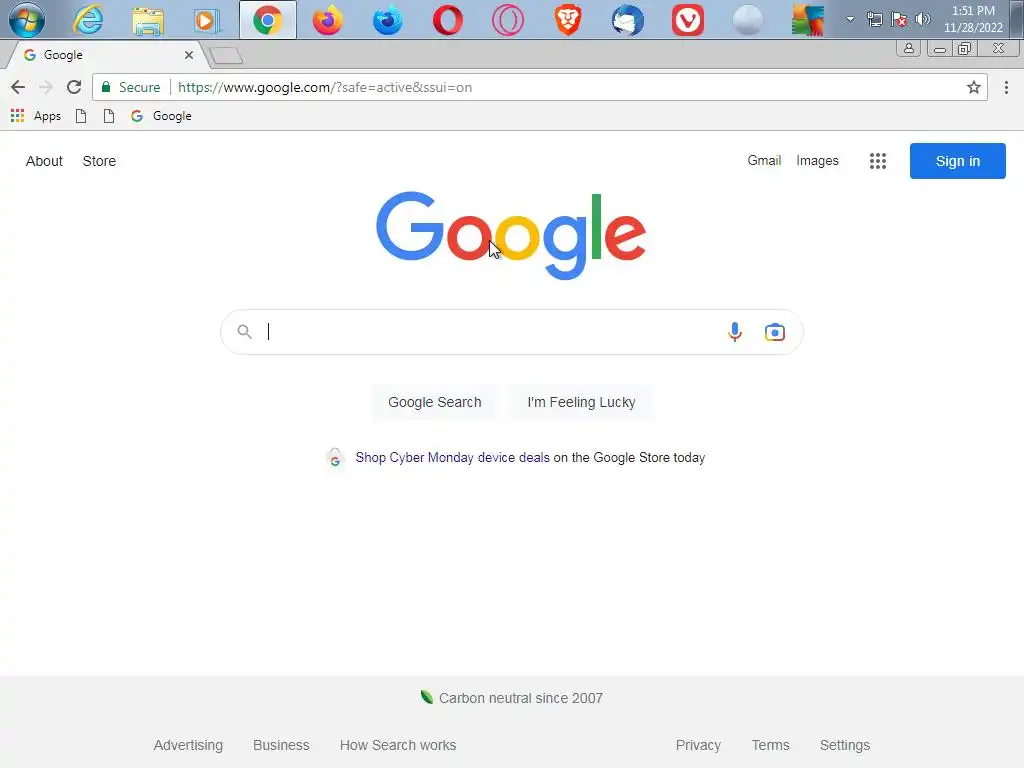
Task: Open the Settings footer menu
Action: click(x=845, y=745)
